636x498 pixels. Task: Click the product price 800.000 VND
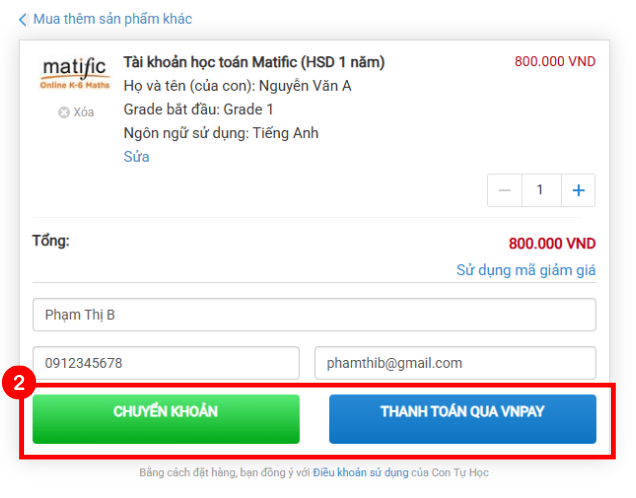click(555, 62)
